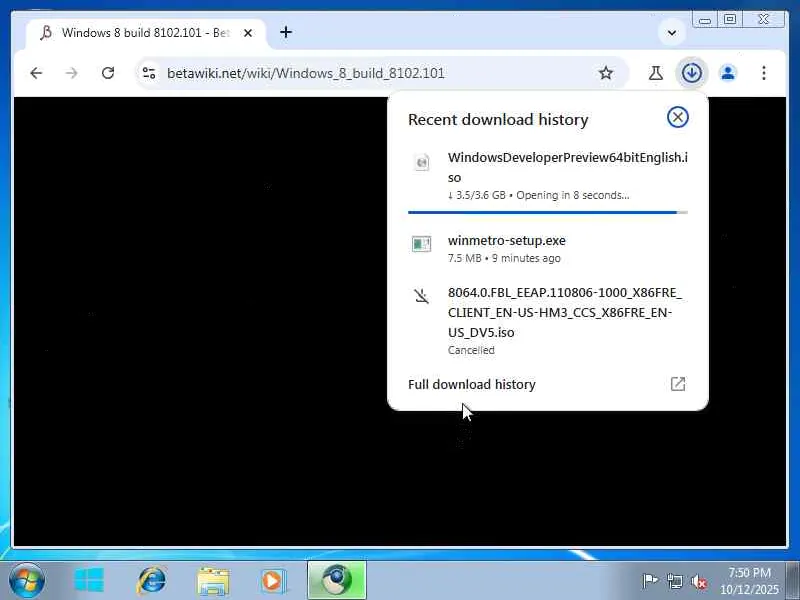Screen dimensions: 800x600
Task: Open Chrome Labs flask icon
Action: [x=656, y=73]
